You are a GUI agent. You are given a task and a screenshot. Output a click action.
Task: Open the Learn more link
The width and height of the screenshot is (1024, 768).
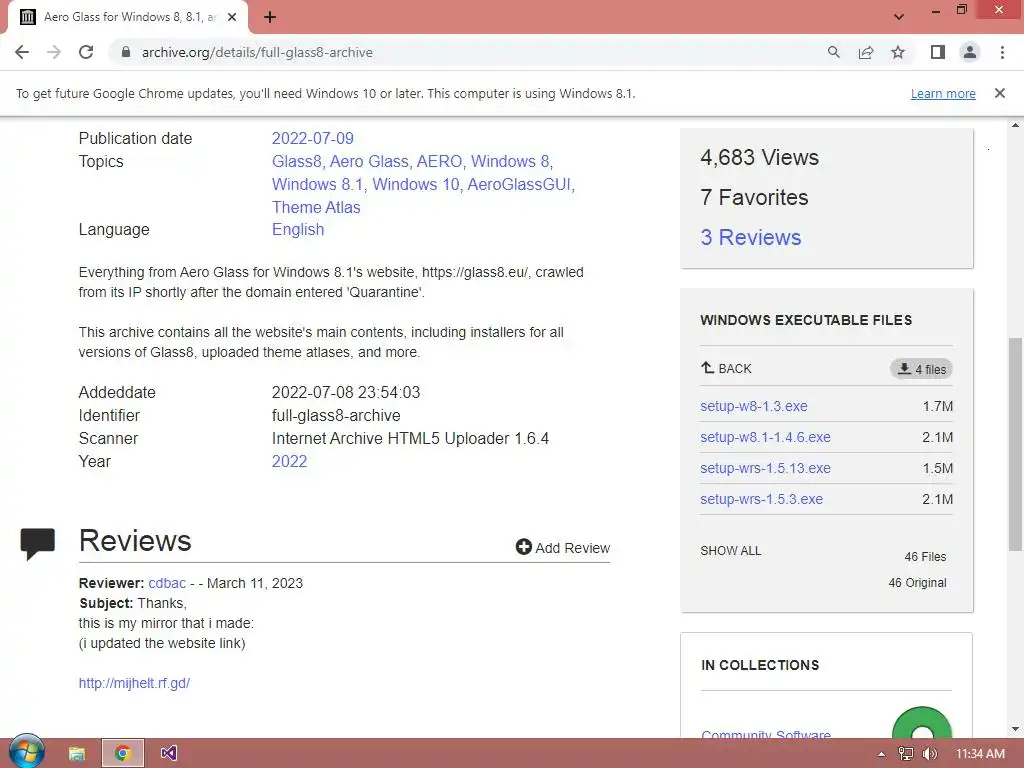[943, 93]
